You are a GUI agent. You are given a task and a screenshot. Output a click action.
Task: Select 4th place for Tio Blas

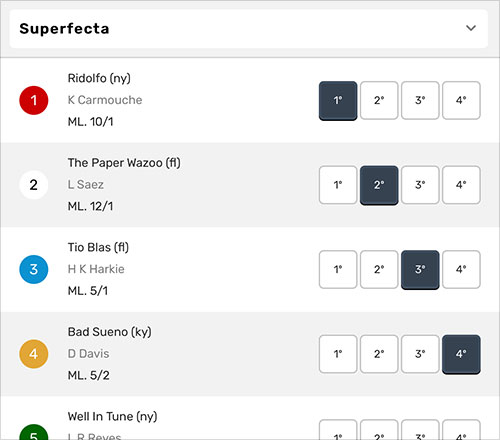(x=461, y=270)
